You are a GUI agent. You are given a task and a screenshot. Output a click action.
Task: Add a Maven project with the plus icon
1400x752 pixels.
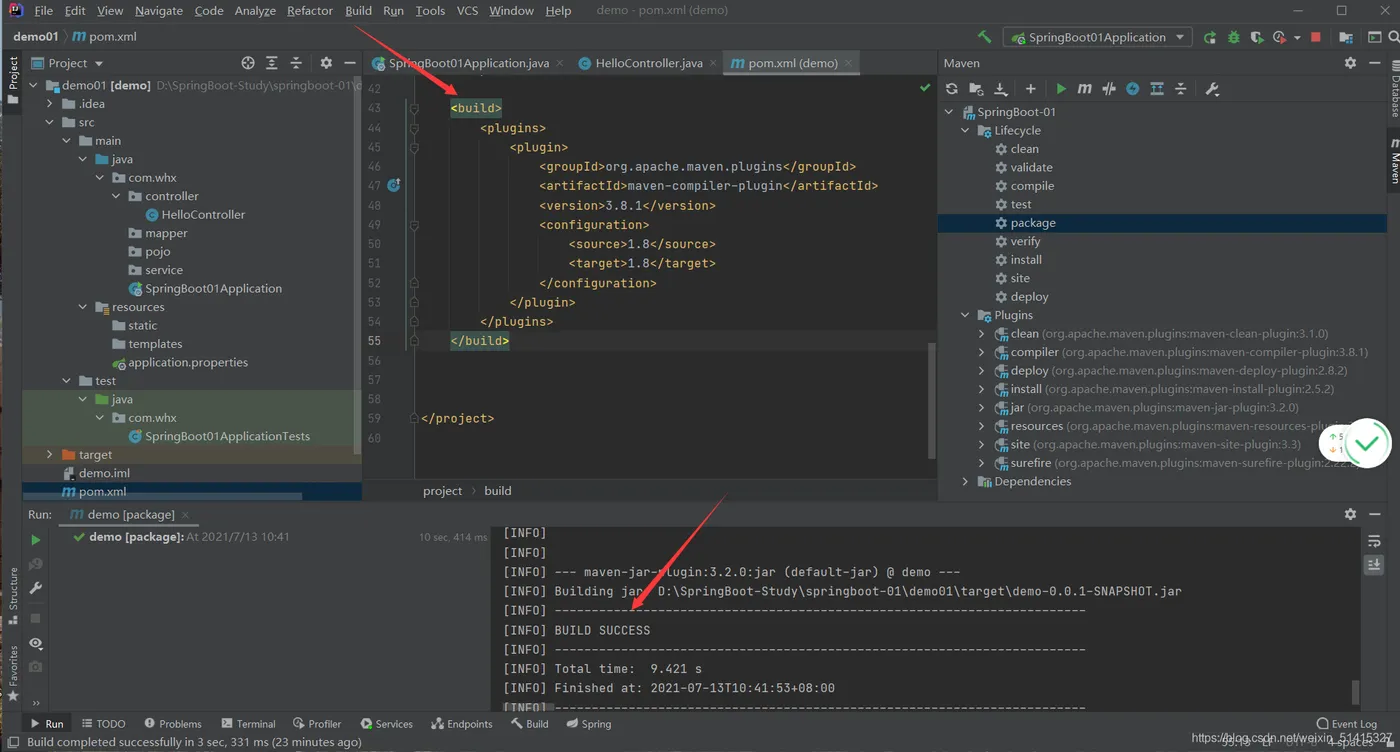[1030, 89]
